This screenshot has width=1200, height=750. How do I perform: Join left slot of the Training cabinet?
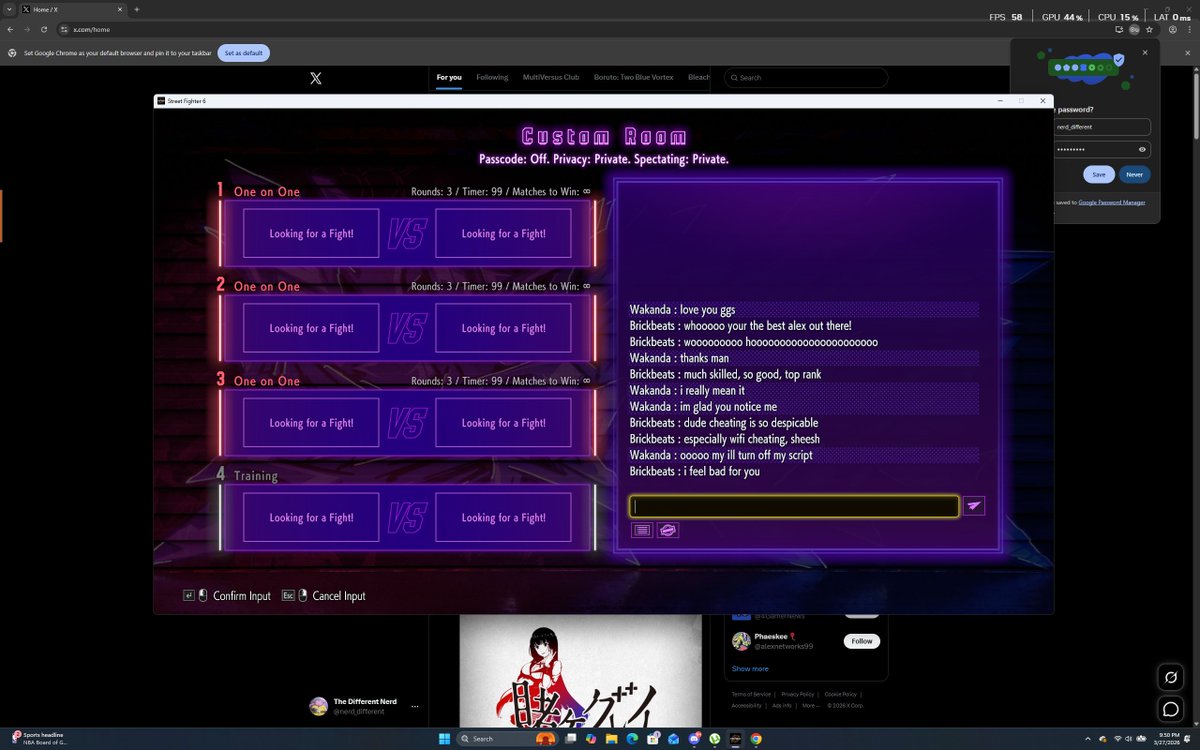(x=311, y=517)
